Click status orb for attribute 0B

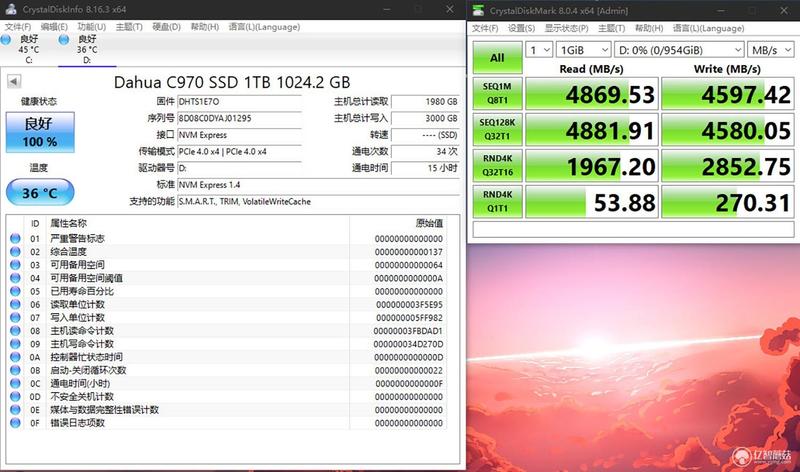coord(15,370)
